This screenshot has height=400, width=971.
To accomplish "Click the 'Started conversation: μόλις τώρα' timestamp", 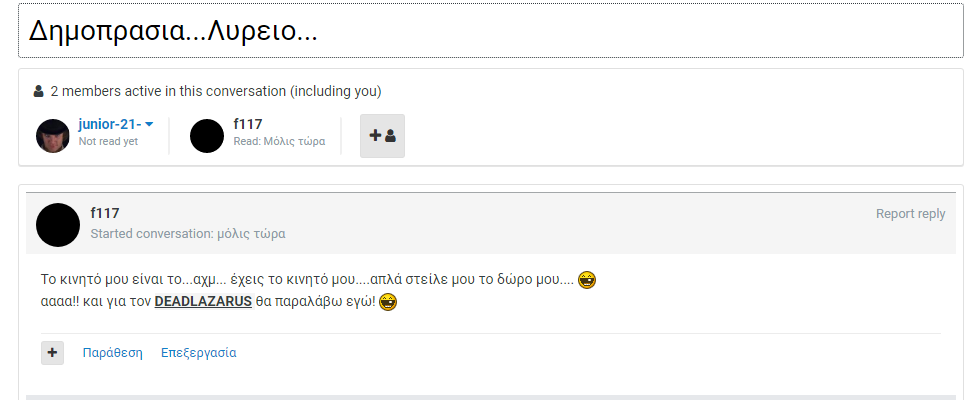I will (x=188, y=234).
